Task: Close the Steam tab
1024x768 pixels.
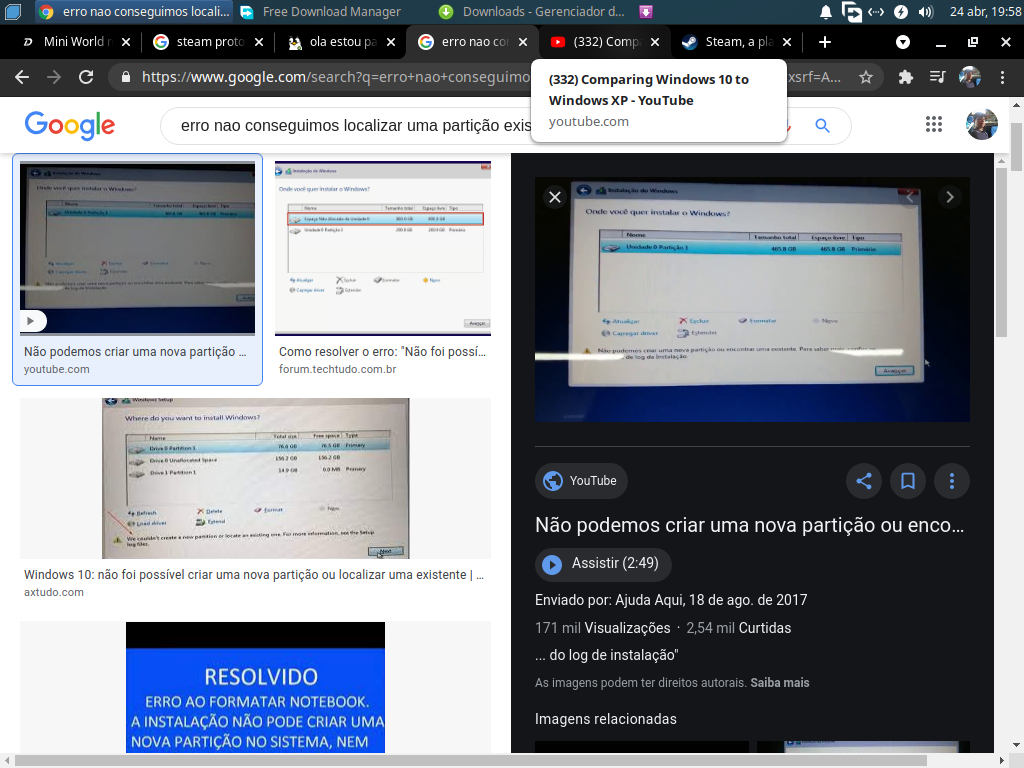Action: coord(787,42)
